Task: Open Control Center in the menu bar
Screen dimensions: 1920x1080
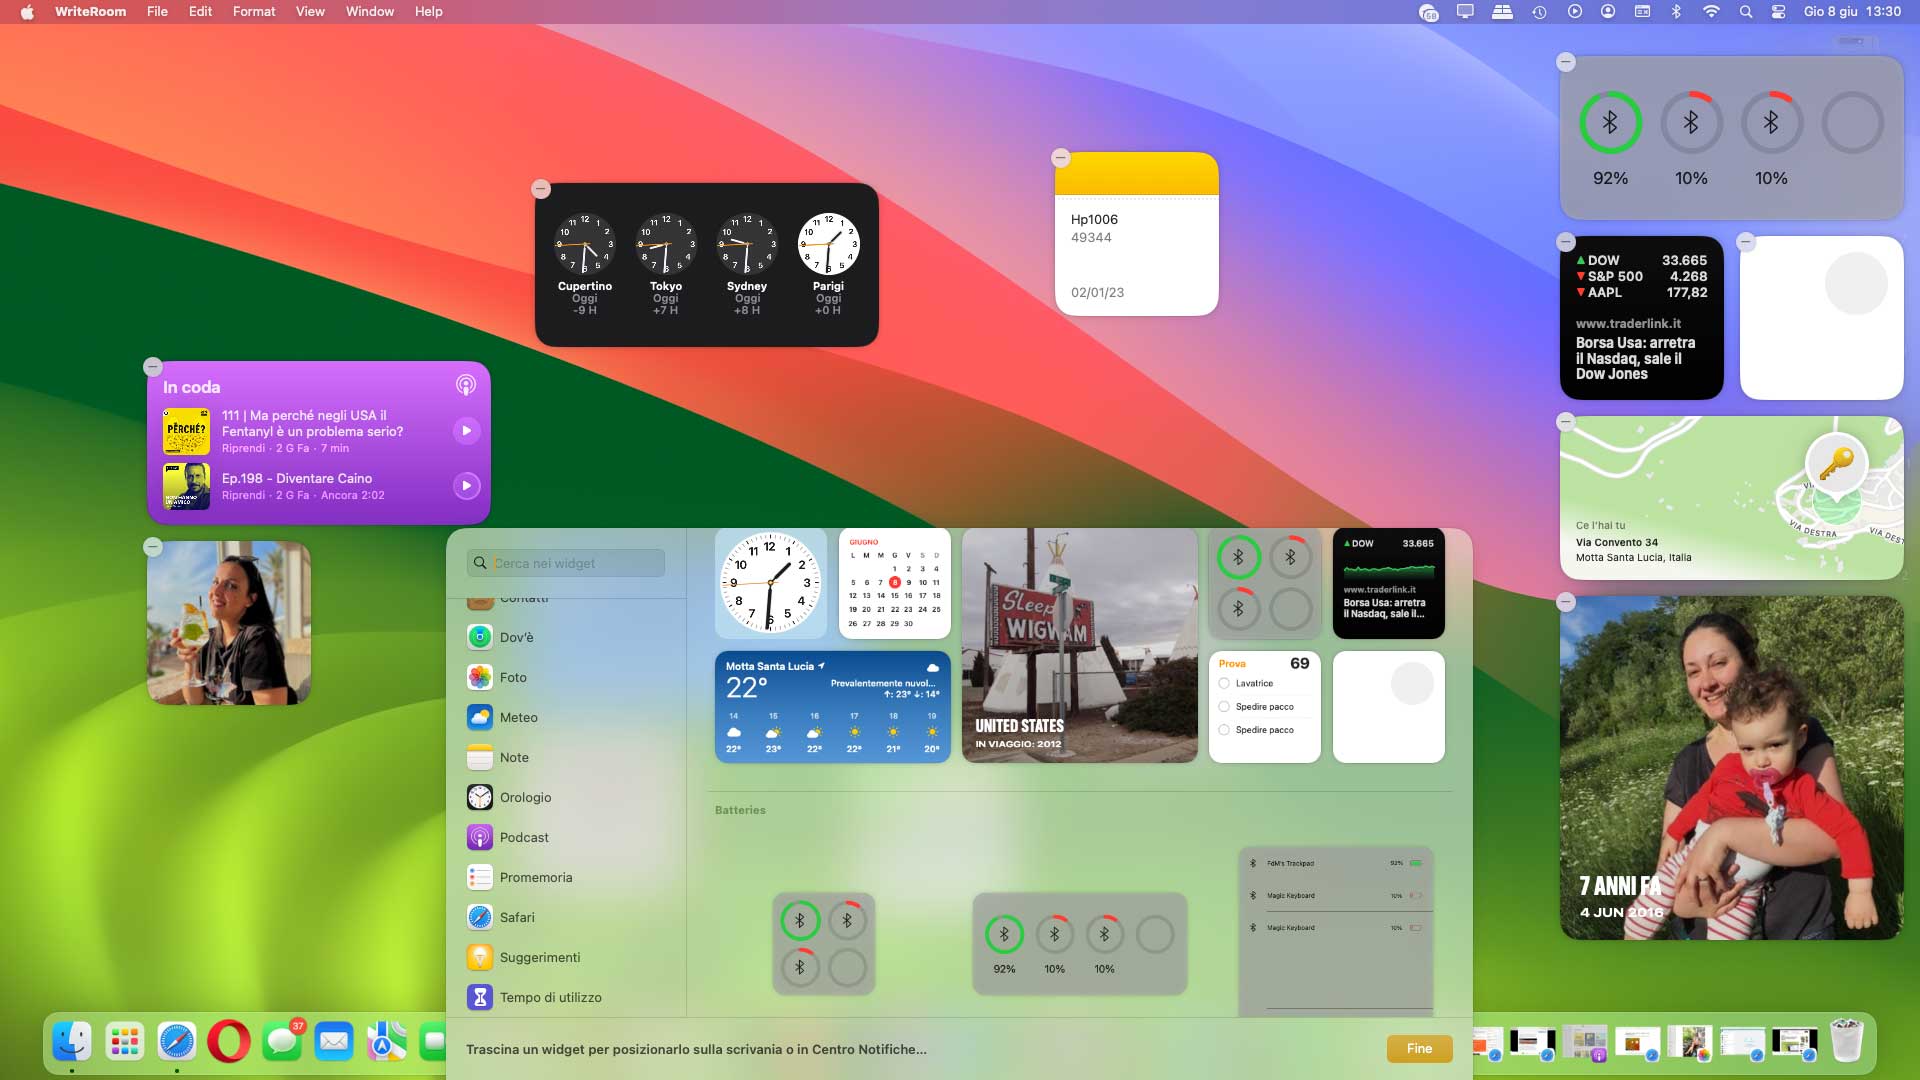Action: click(1778, 11)
